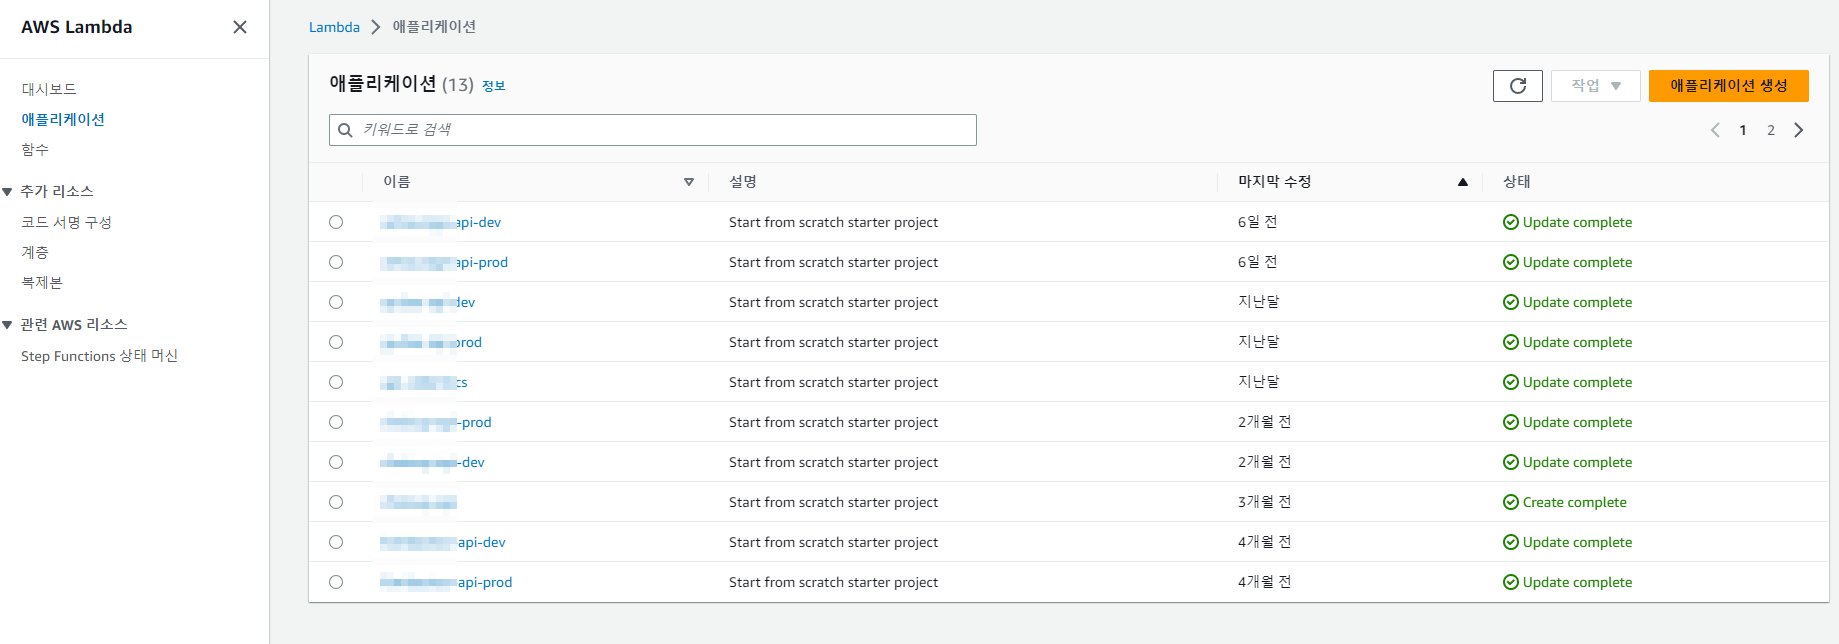
Task: Click Create complete status text
Action: coord(1575,502)
